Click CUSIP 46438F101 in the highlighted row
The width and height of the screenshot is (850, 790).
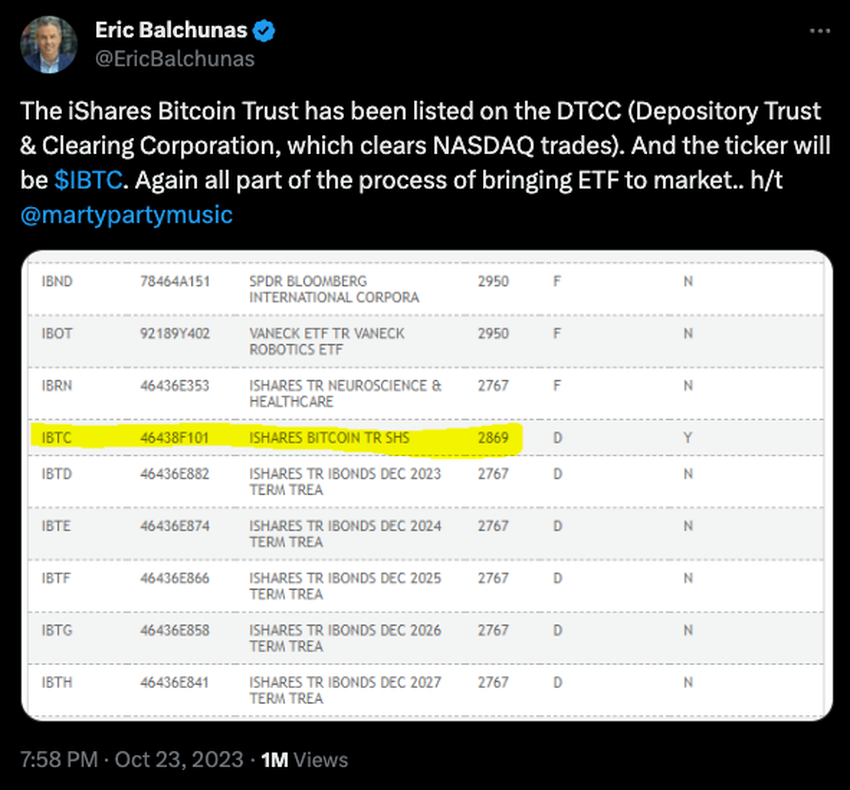pos(175,438)
